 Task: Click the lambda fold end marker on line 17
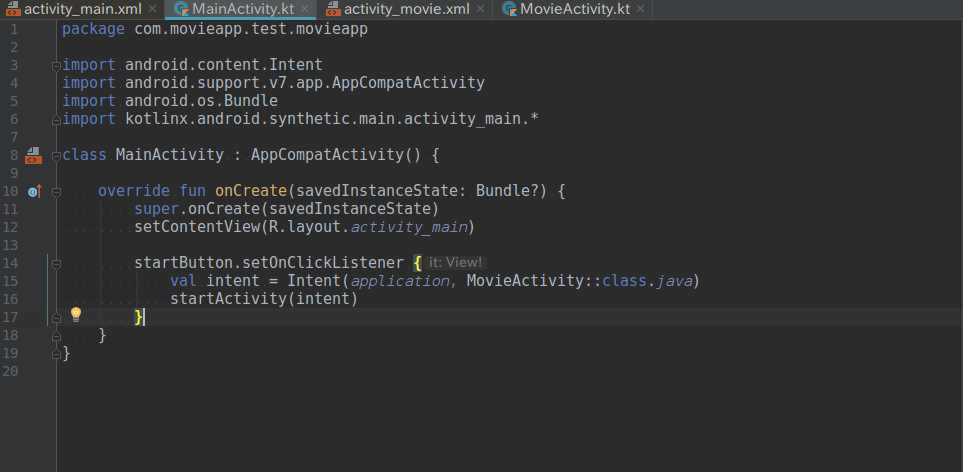tap(56, 318)
